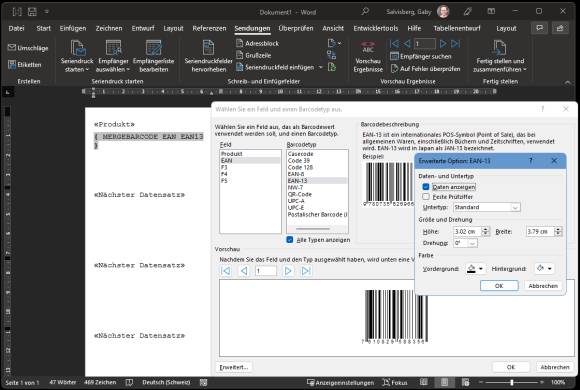Screen dimensions: 580x390
Task: Open the Datei menu
Action: tap(16, 28)
